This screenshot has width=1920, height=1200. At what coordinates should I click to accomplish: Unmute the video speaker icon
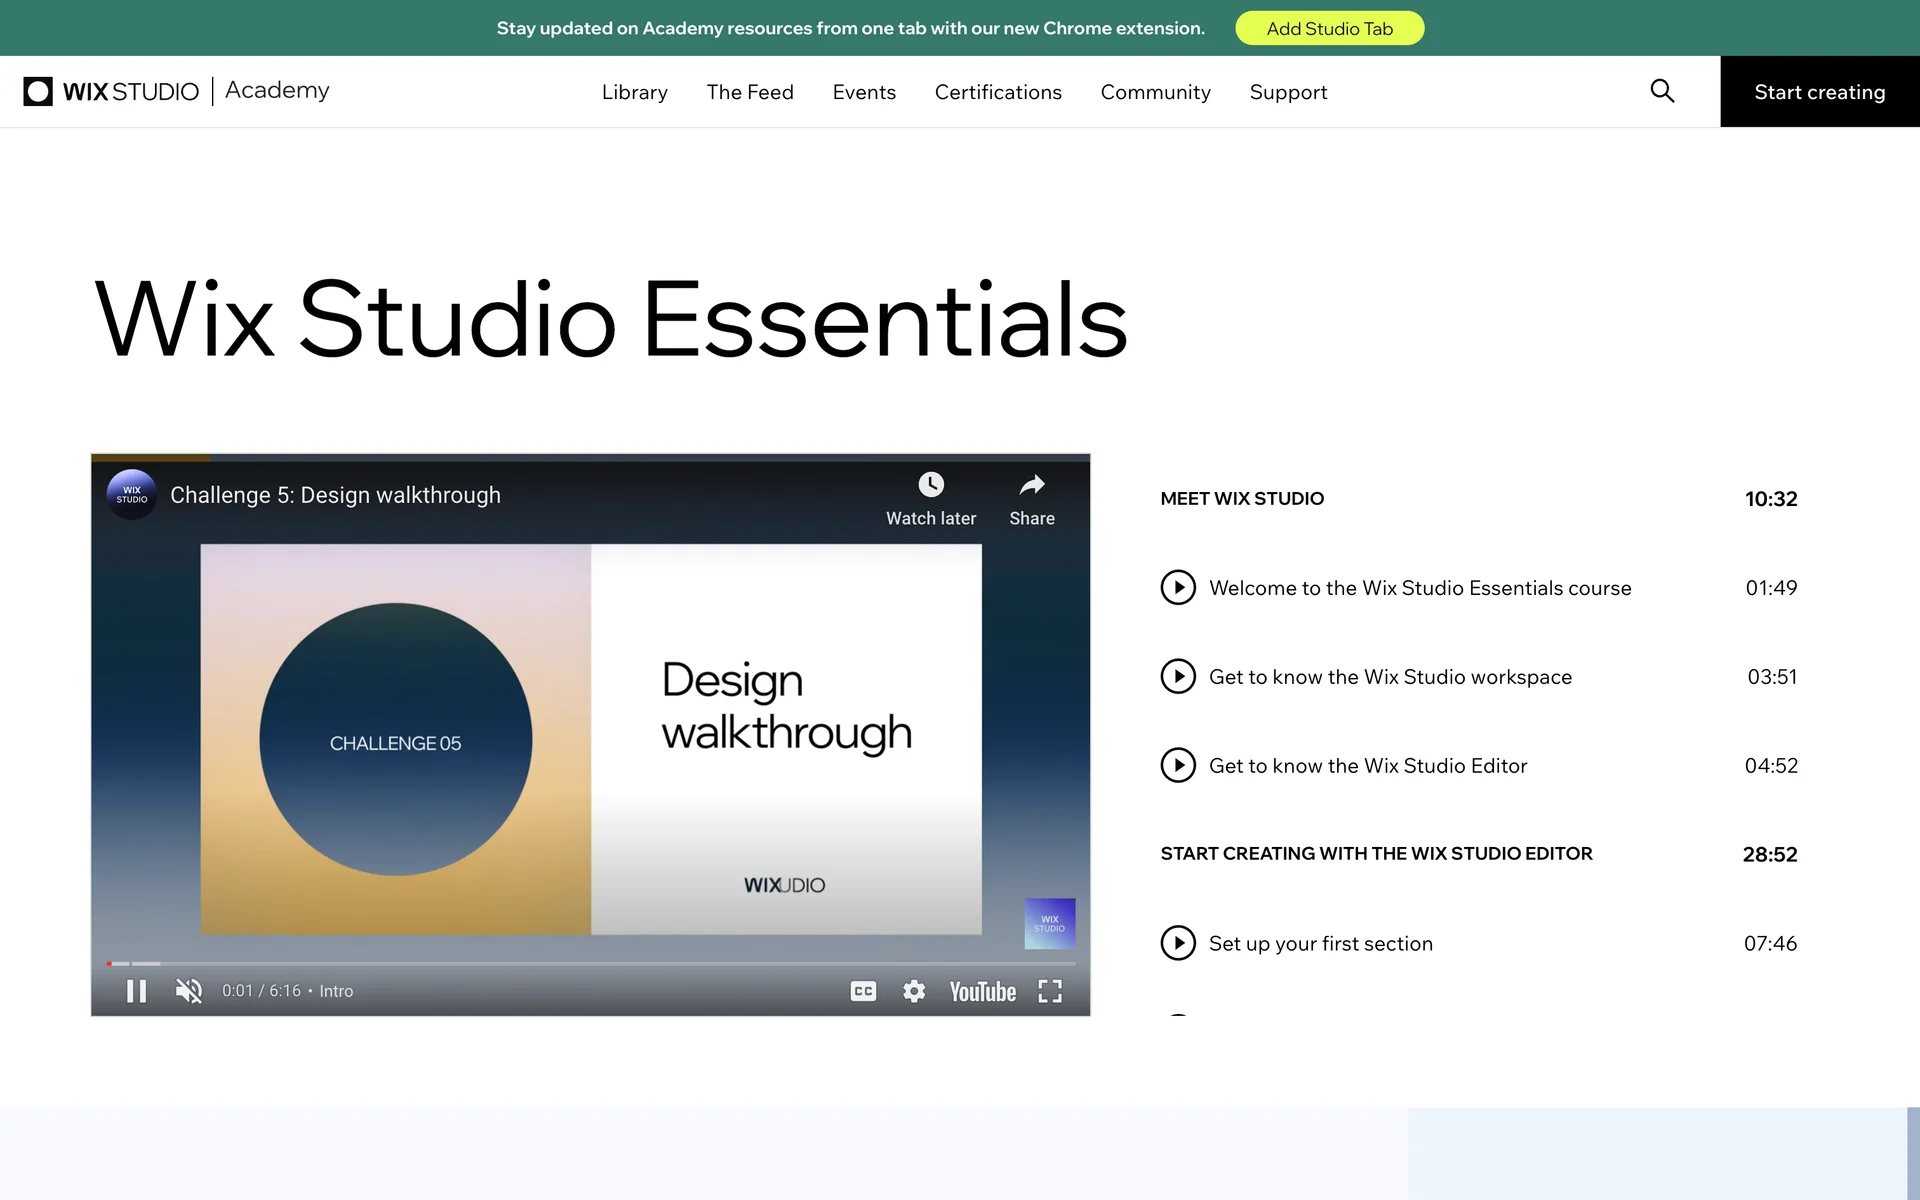click(189, 991)
